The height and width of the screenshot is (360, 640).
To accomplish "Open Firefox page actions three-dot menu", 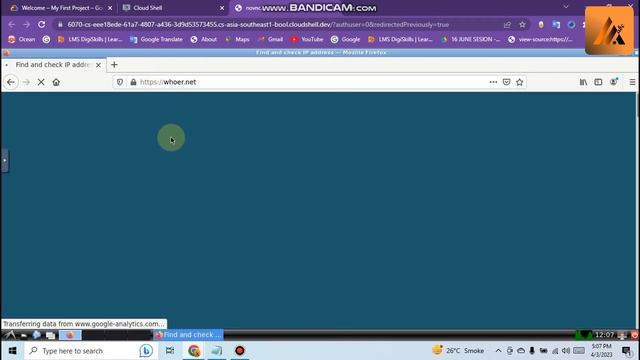I will click(x=493, y=82).
